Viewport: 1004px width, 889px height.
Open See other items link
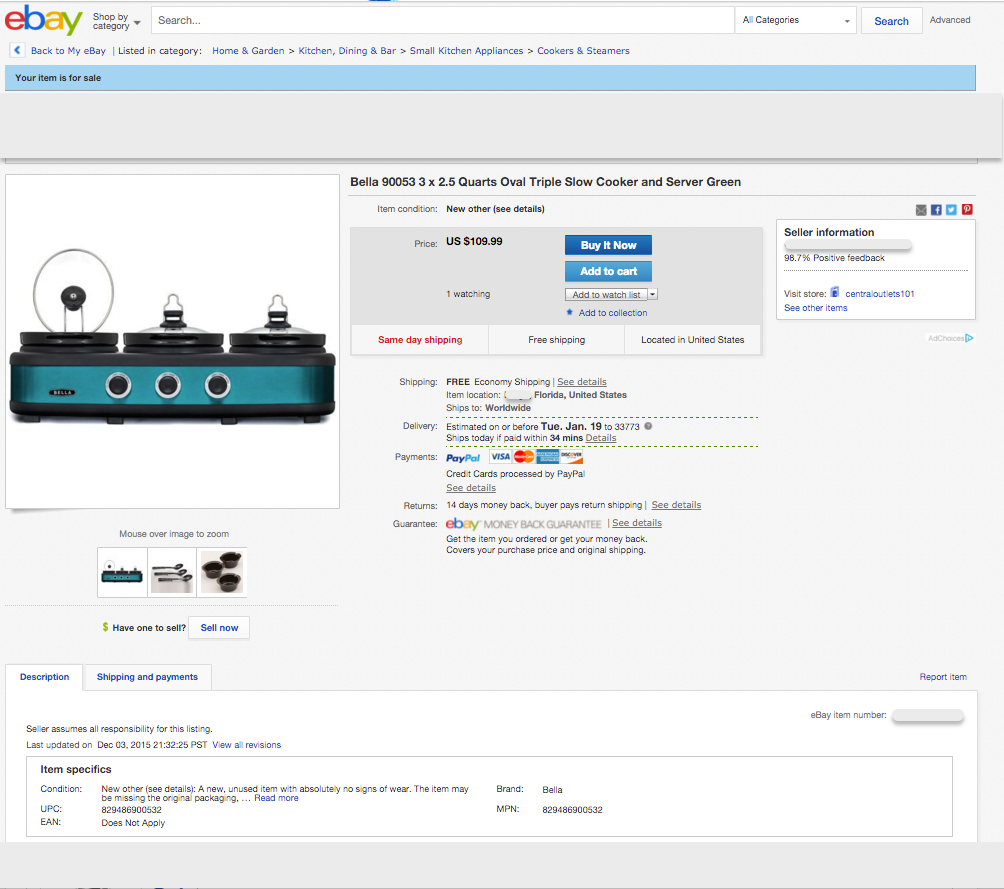coord(815,308)
